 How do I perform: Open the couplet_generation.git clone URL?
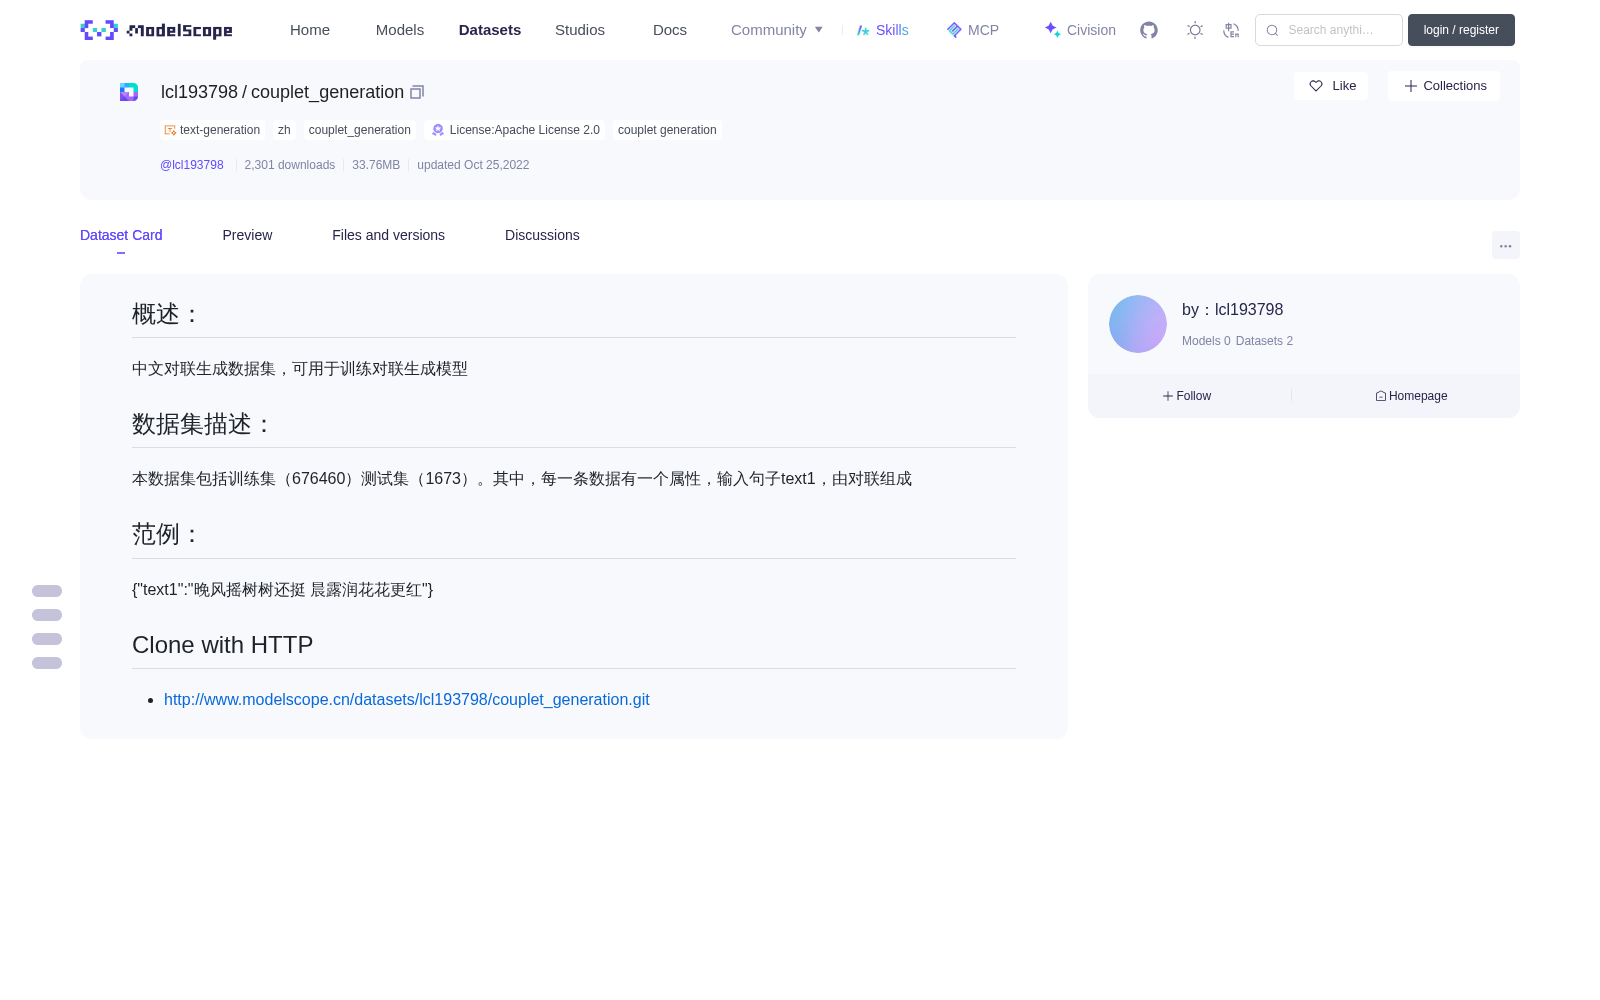pos(407,700)
